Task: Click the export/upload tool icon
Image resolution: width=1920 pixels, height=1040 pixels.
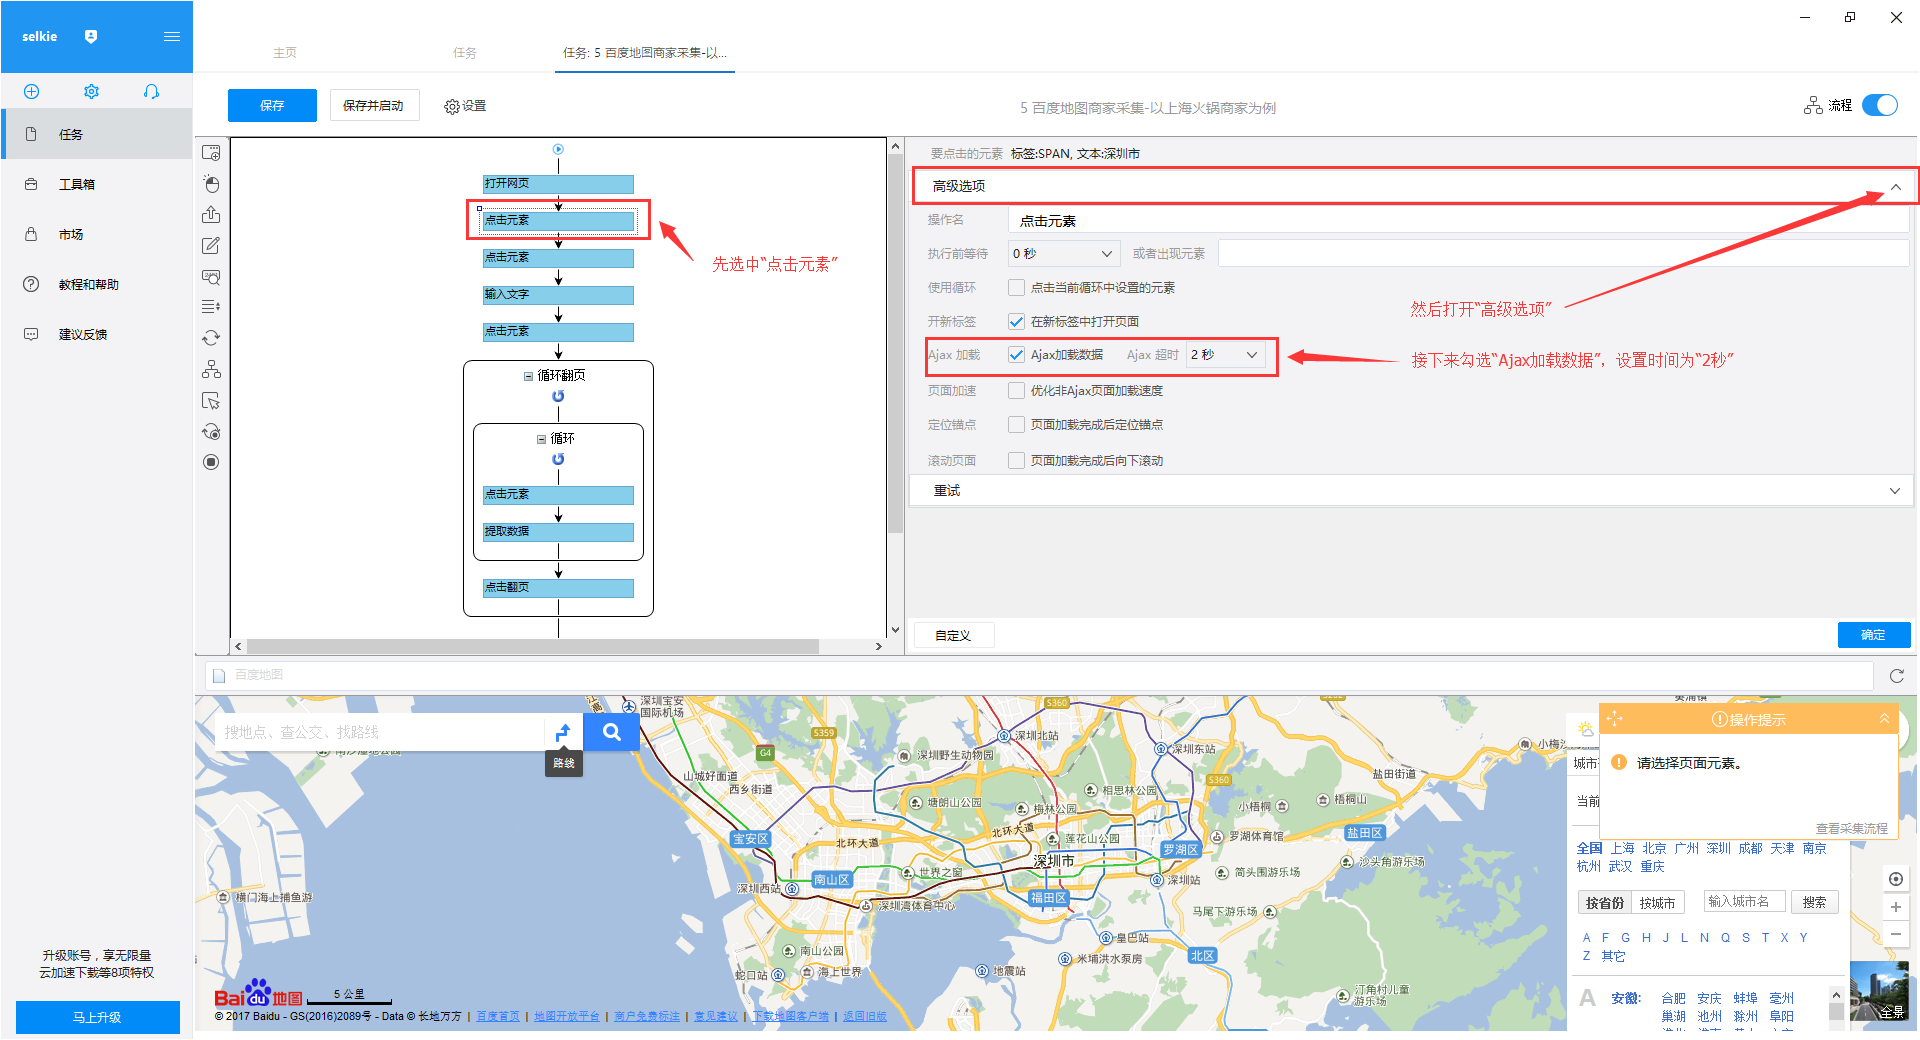Action: click(211, 215)
